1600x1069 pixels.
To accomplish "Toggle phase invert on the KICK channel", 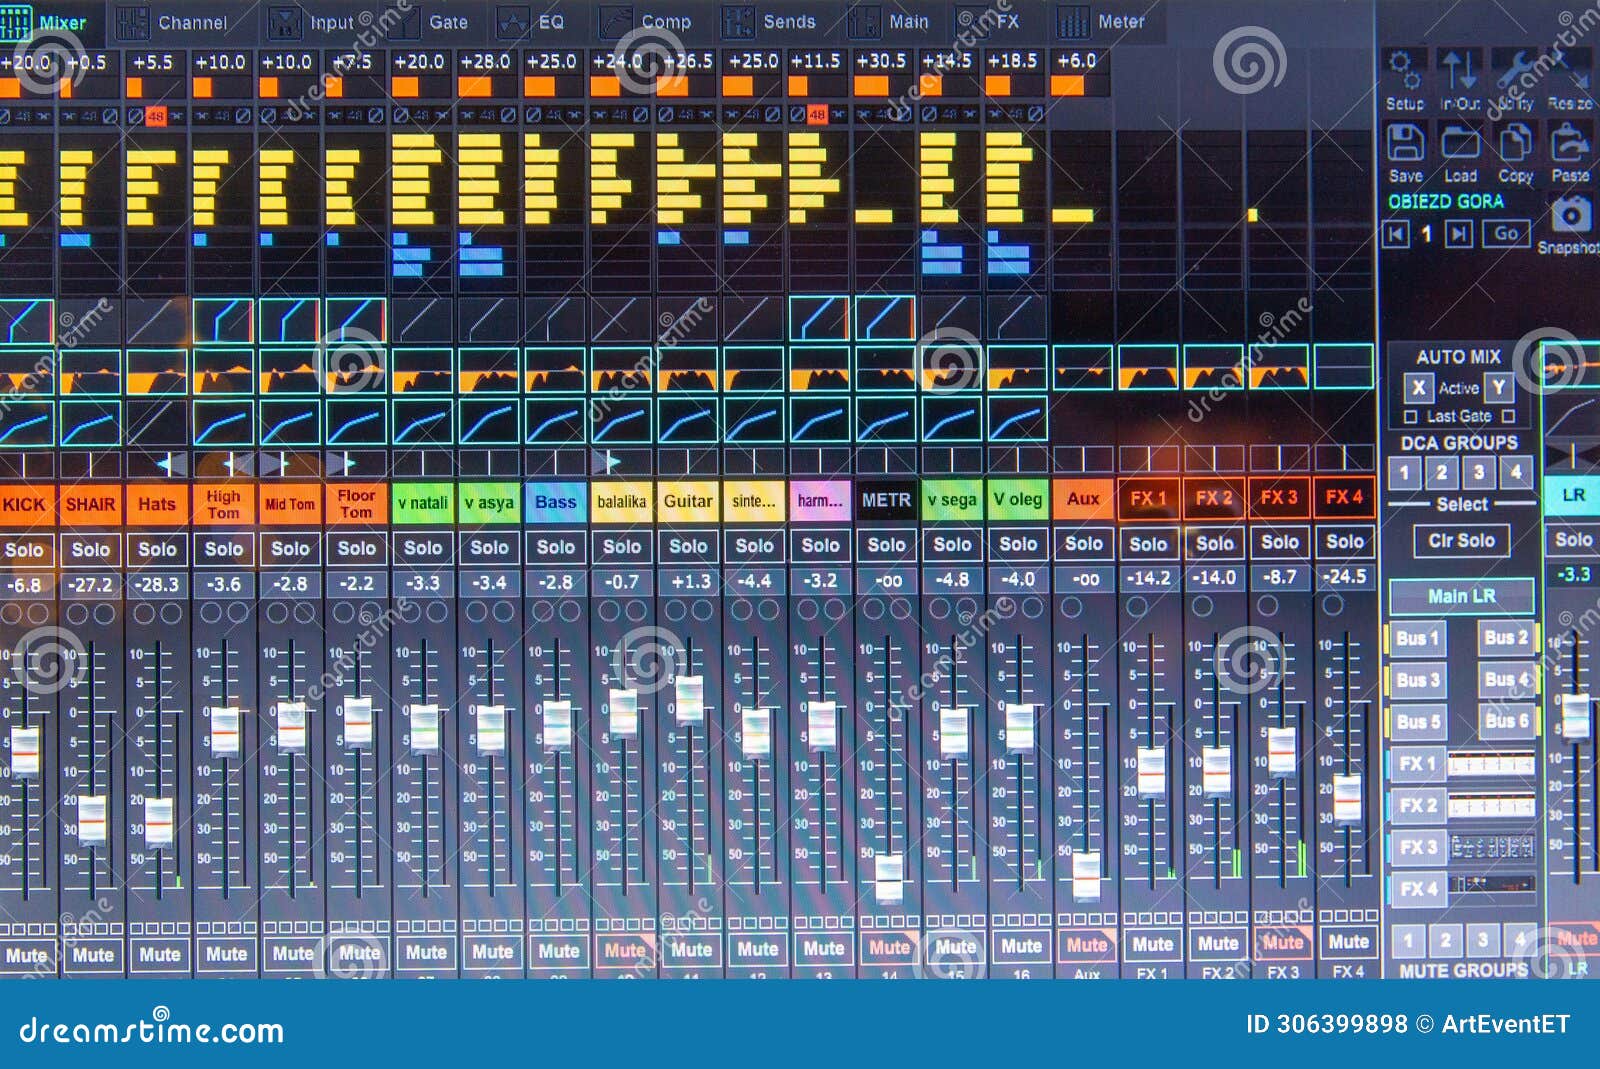I will [6, 116].
